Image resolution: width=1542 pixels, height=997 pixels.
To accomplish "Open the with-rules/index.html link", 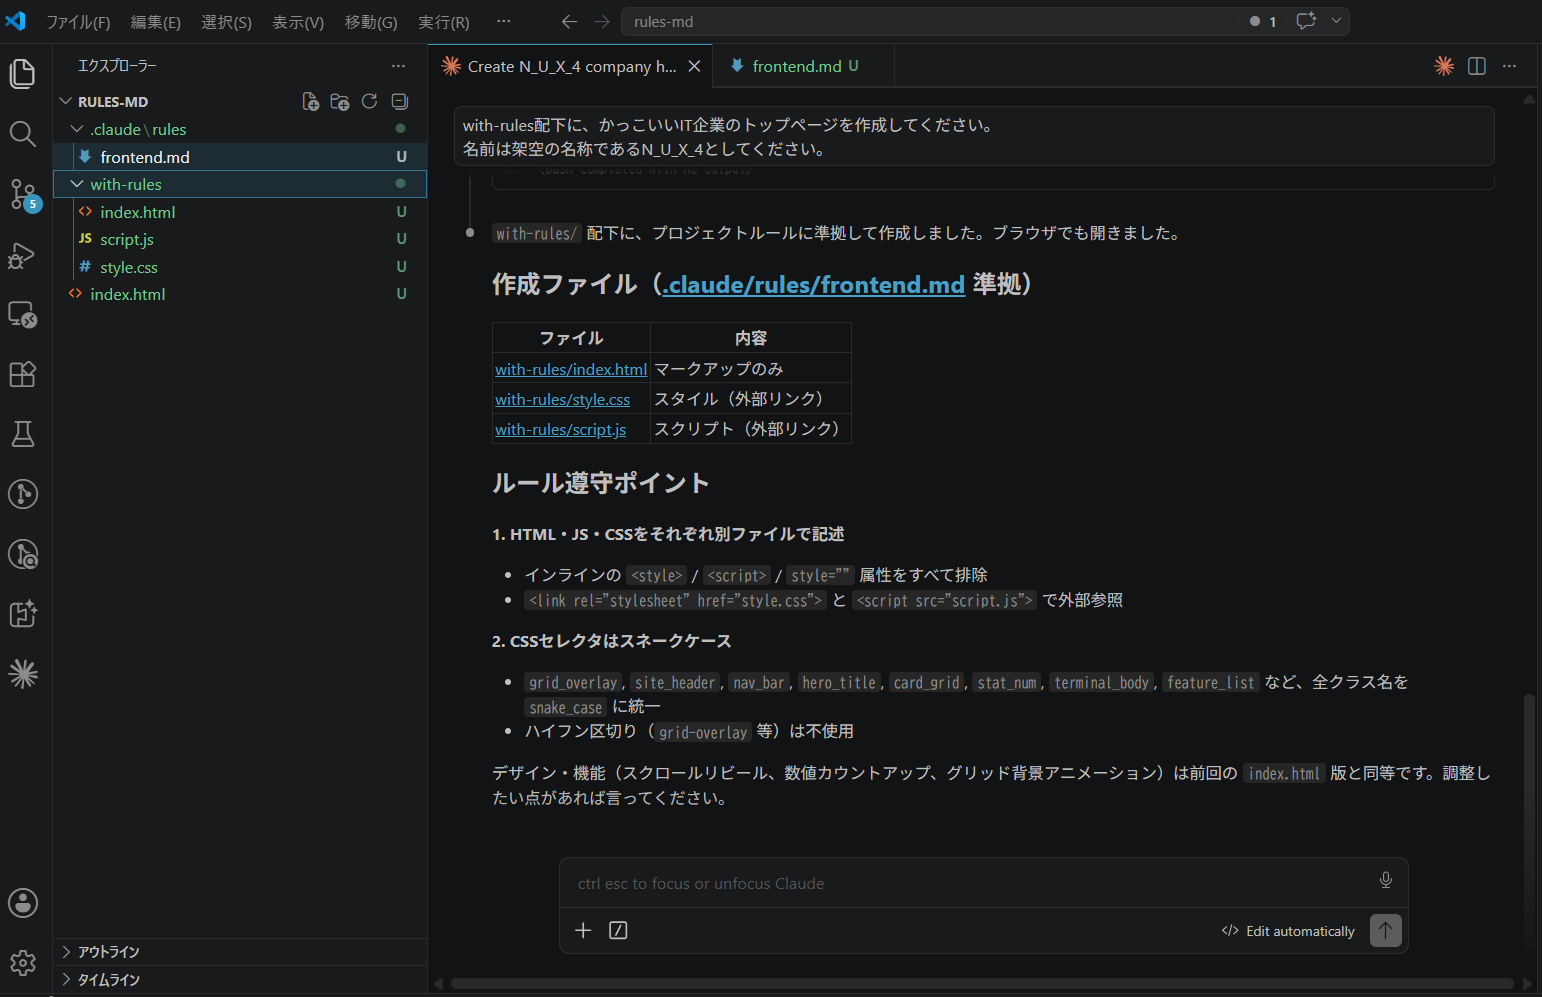I will [x=571, y=369].
